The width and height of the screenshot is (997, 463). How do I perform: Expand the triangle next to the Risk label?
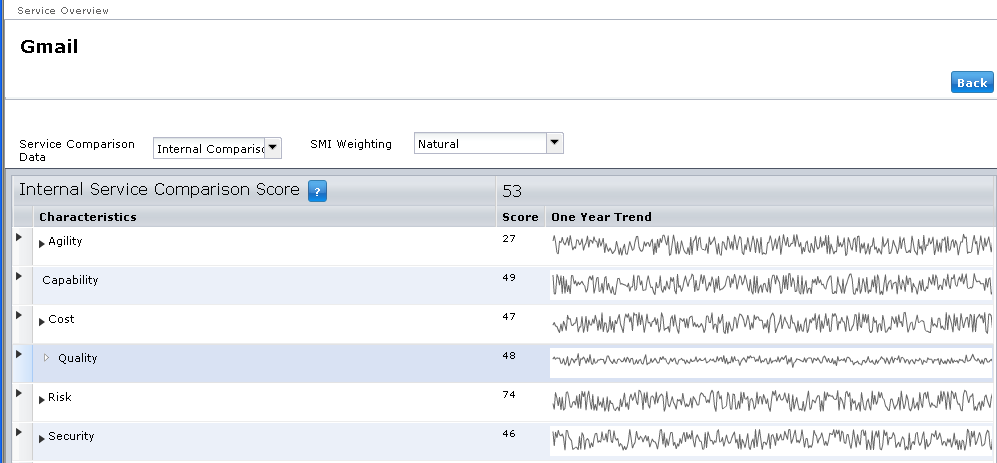(x=42, y=399)
